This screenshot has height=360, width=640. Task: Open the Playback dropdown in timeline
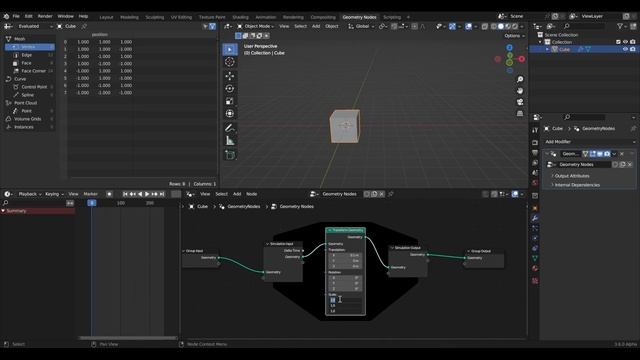tap(29, 194)
